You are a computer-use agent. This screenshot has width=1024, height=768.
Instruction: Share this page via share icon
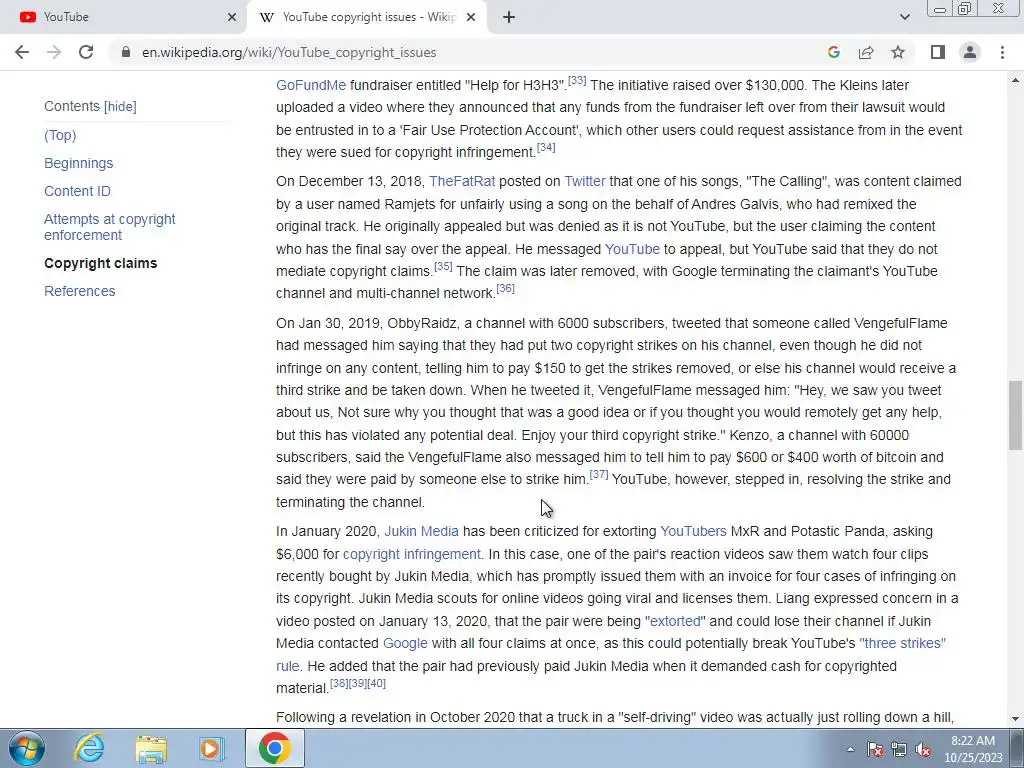click(x=866, y=52)
